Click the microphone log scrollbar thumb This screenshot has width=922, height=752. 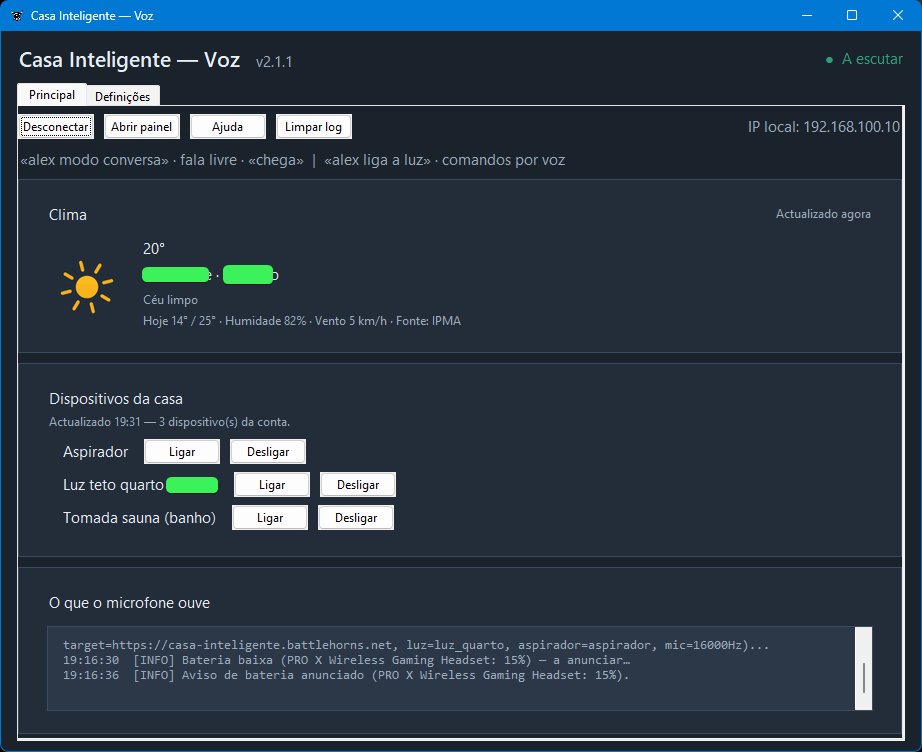[x=863, y=677]
